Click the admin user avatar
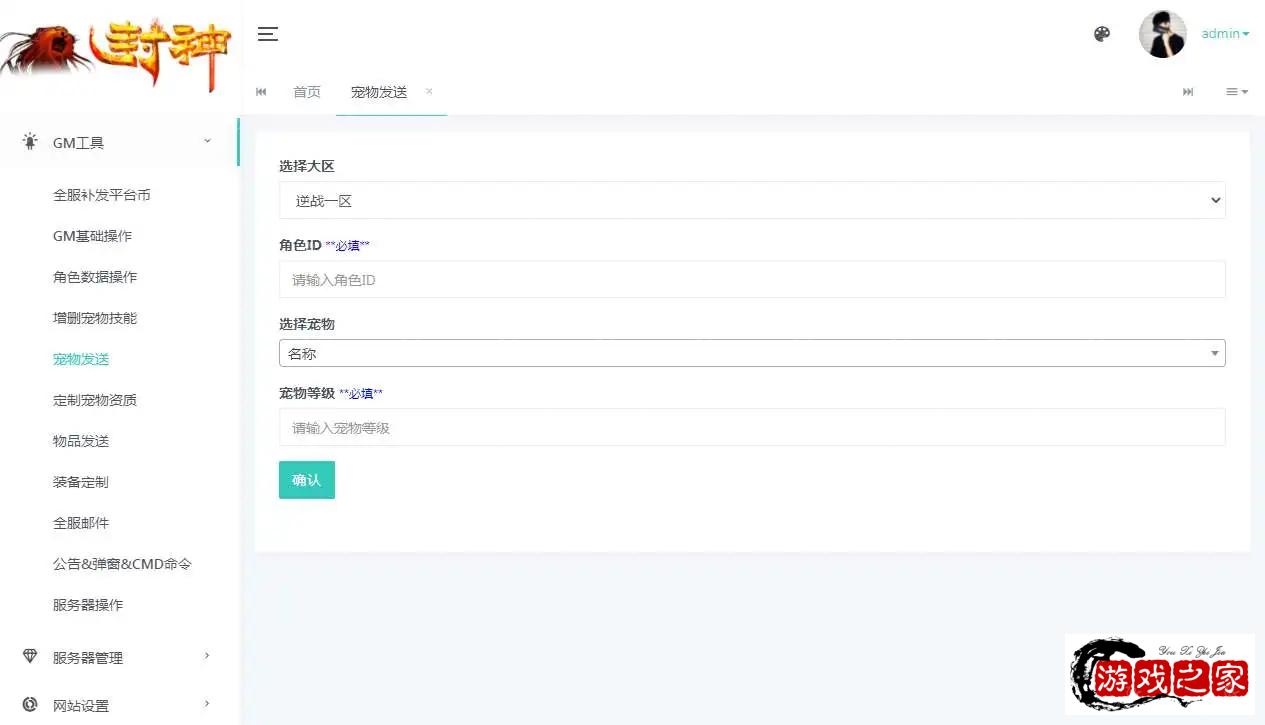This screenshot has width=1265, height=725. point(1162,34)
